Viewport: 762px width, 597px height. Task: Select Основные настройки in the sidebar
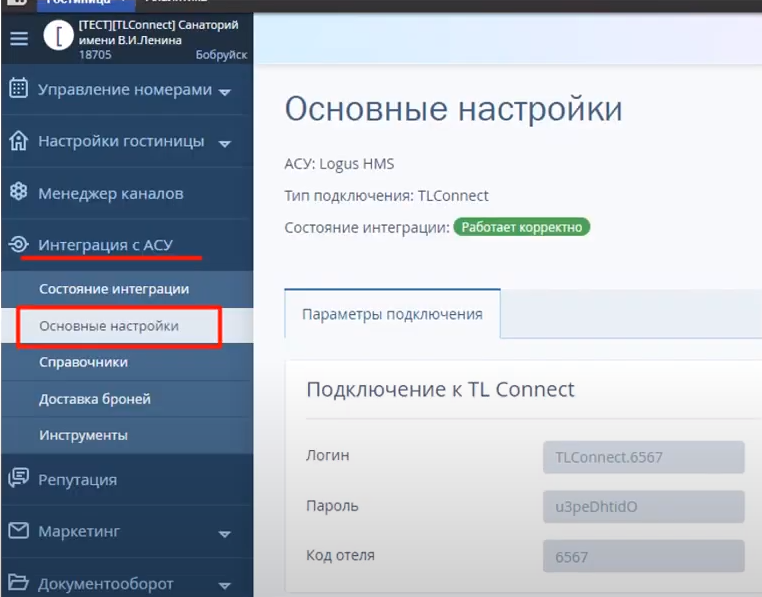(x=109, y=326)
